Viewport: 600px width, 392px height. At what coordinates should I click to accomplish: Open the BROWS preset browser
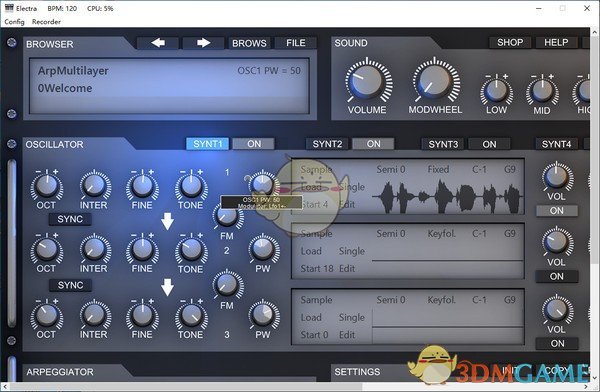(x=249, y=43)
